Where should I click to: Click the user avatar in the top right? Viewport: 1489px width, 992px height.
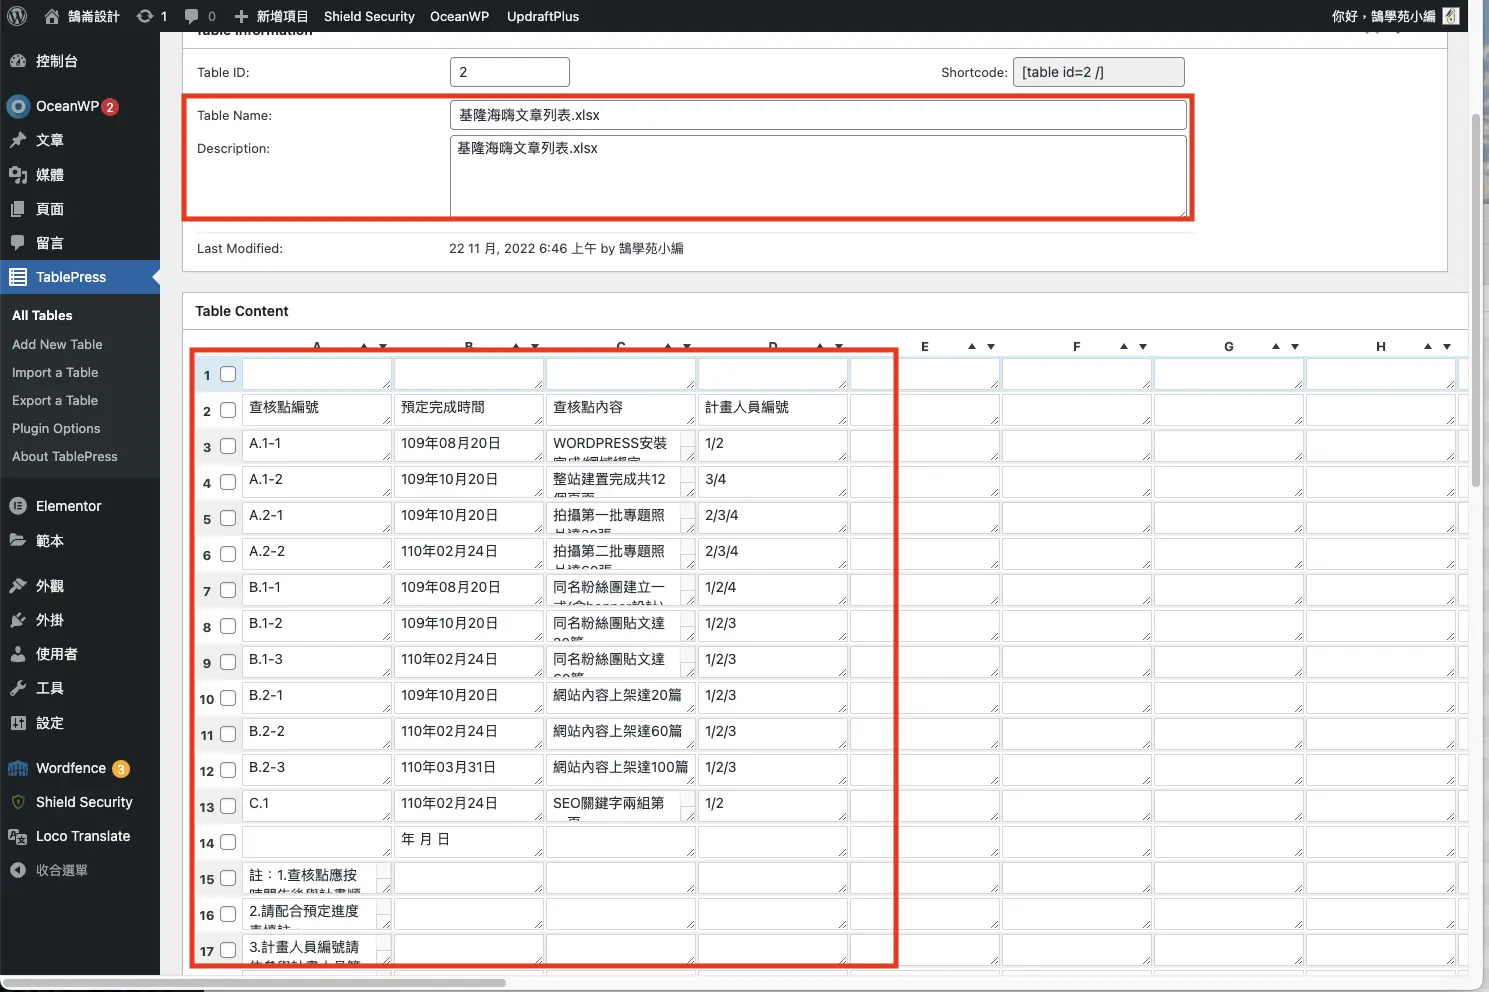tap(1451, 16)
